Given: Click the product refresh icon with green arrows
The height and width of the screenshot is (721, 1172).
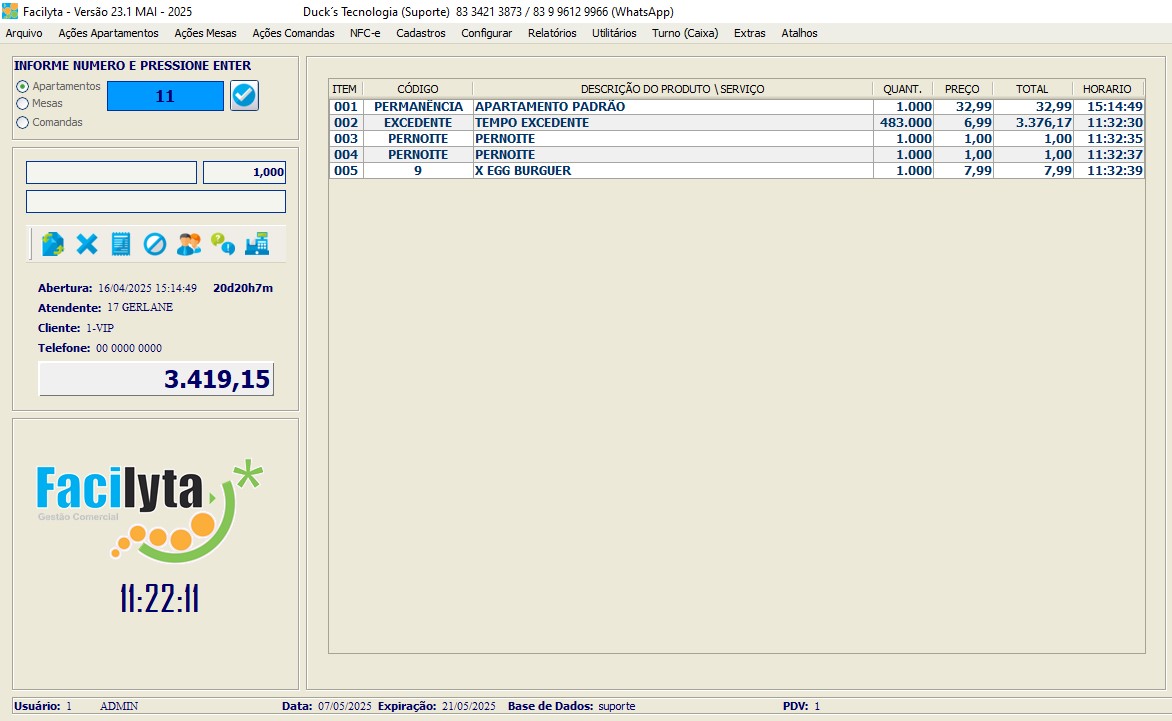Looking at the screenshot, I should tap(53, 244).
